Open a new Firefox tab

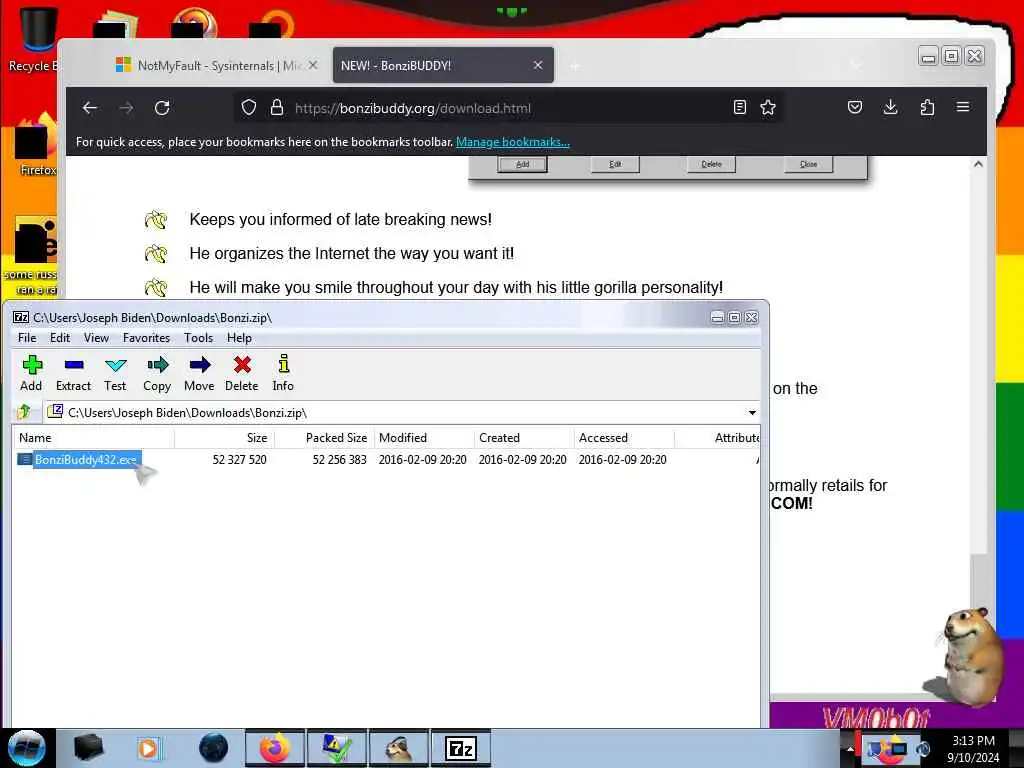tap(575, 66)
